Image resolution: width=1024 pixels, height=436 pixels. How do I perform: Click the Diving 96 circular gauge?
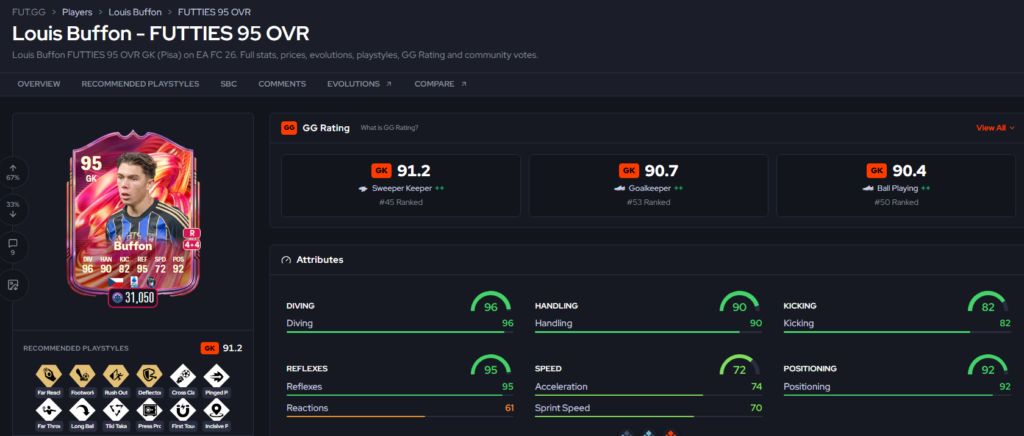[490, 304]
